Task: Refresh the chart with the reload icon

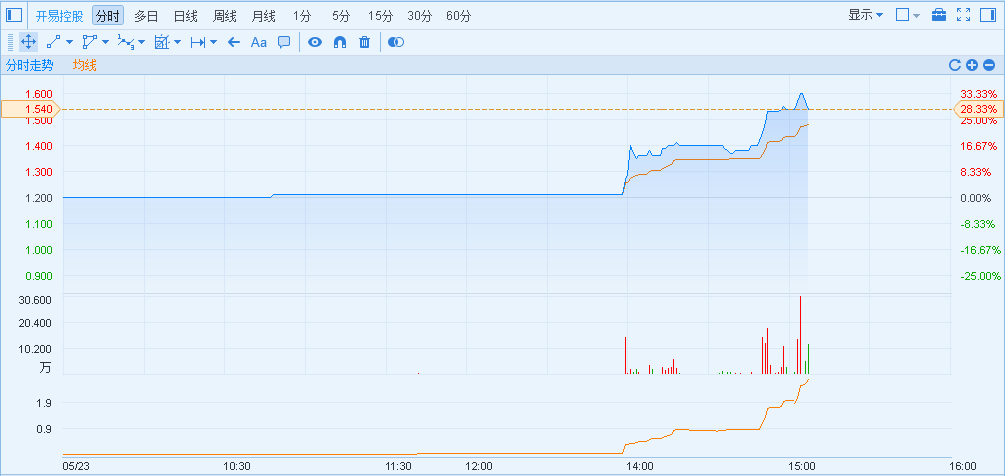Action: click(x=955, y=65)
